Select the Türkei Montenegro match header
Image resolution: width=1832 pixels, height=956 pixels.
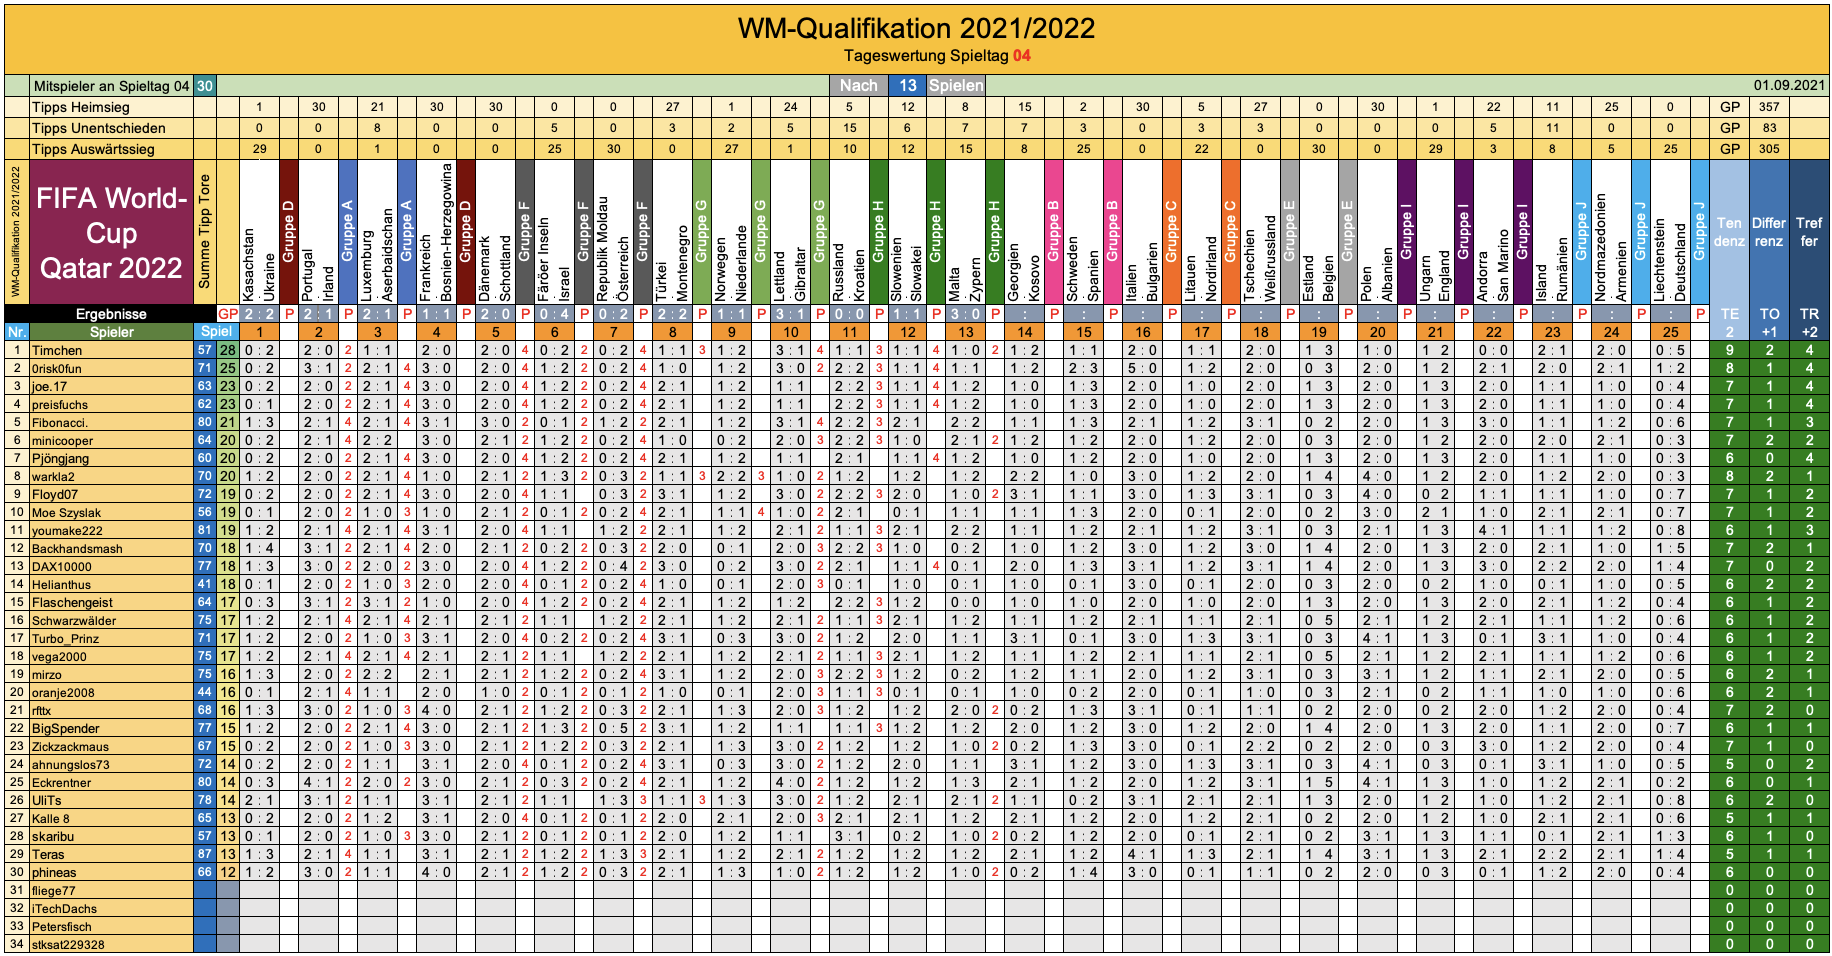tap(672, 232)
